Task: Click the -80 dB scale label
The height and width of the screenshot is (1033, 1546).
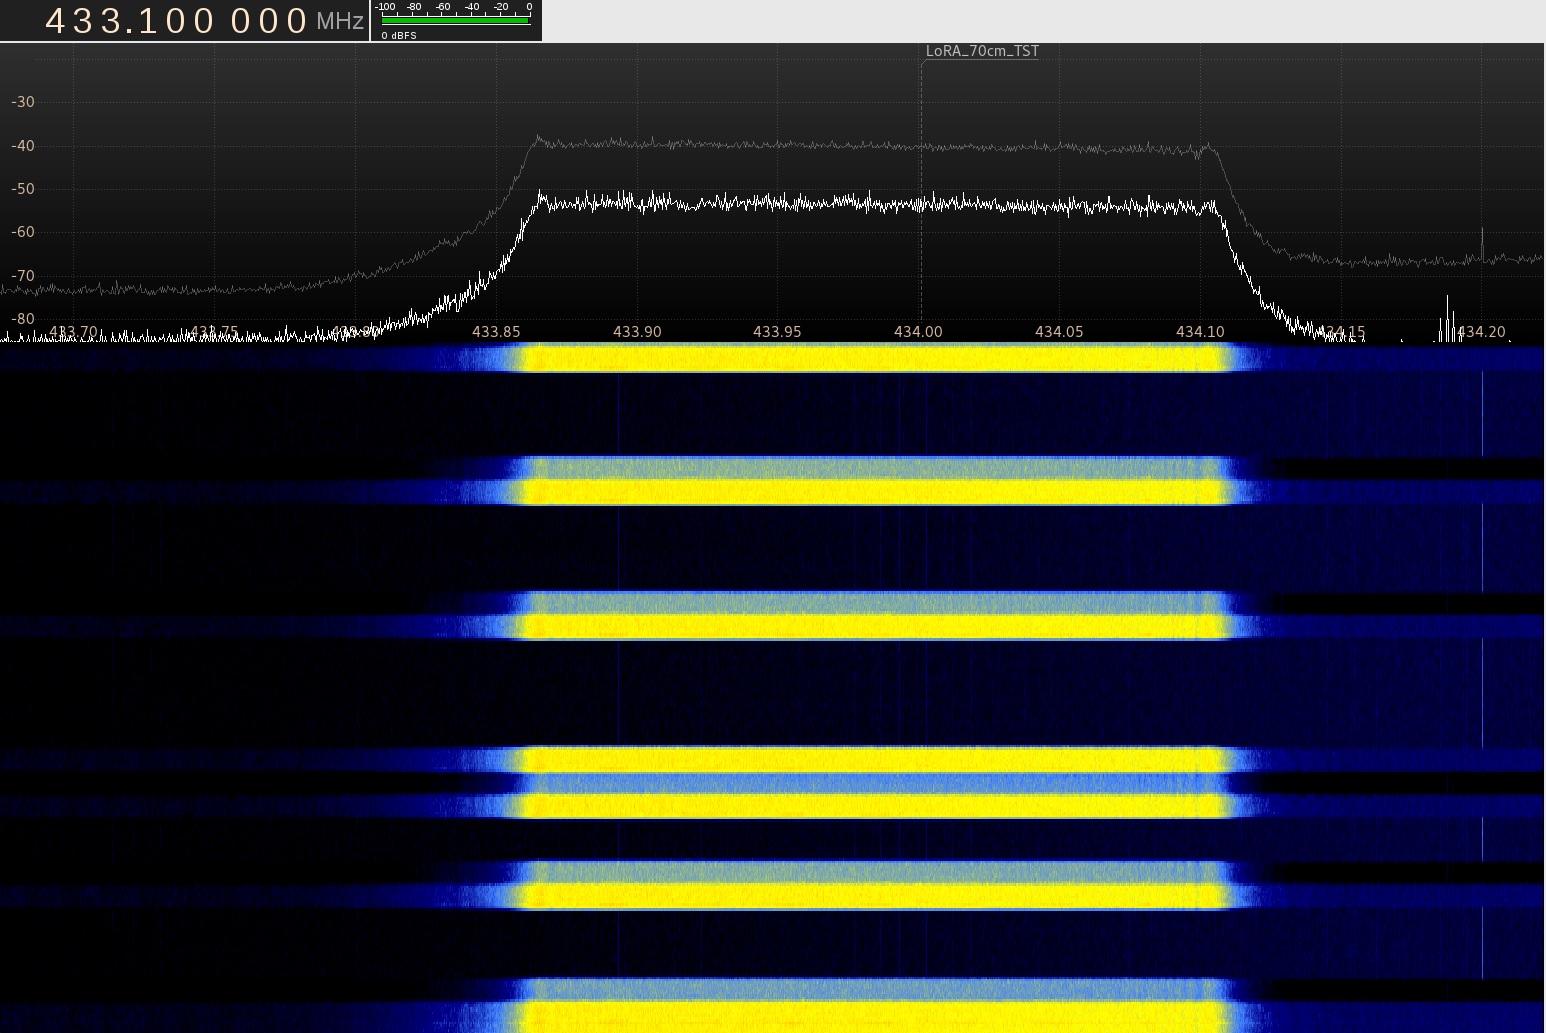Action: (22, 319)
